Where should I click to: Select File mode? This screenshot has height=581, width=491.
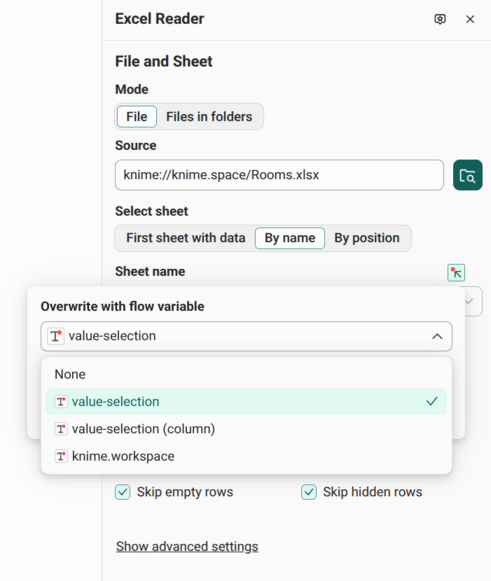pos(137,117)
